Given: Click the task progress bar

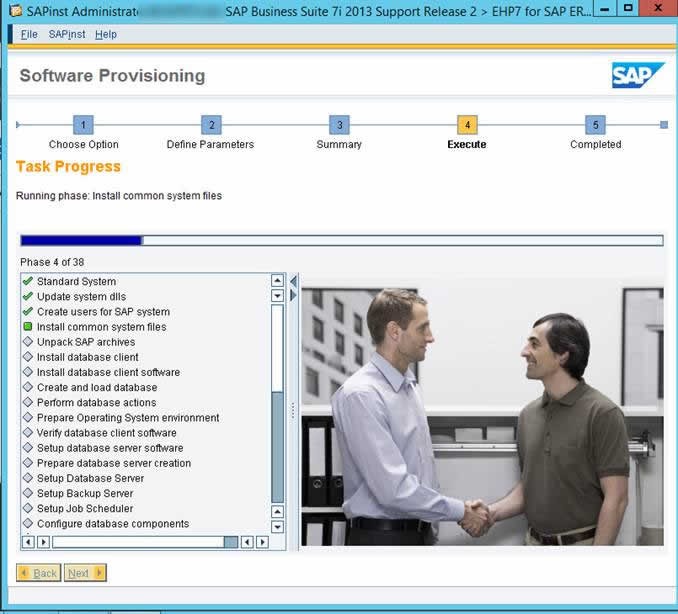Looking at the screenshot, I should (x=342, y=240).
